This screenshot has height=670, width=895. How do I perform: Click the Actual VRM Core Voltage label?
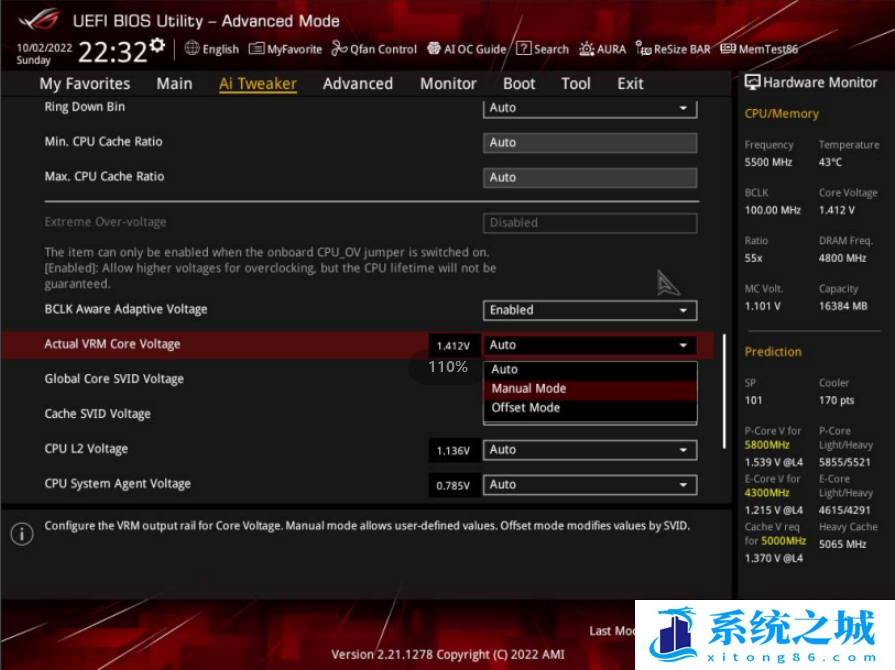[112, 344]
